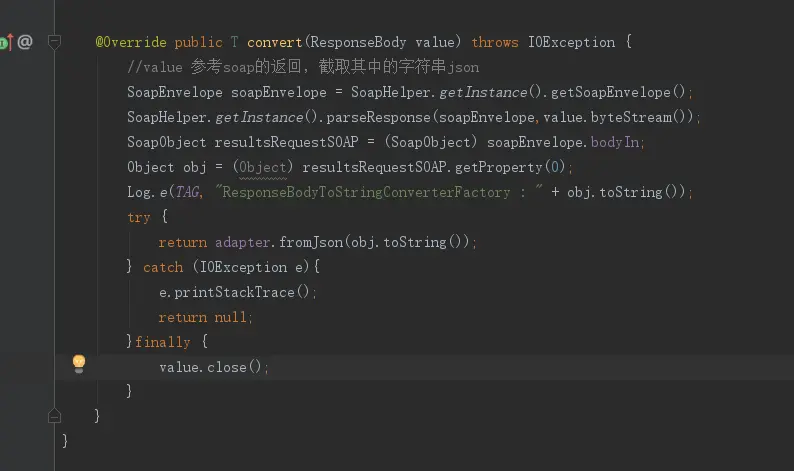Collapse the convert method fold marker

pos(54,42)
